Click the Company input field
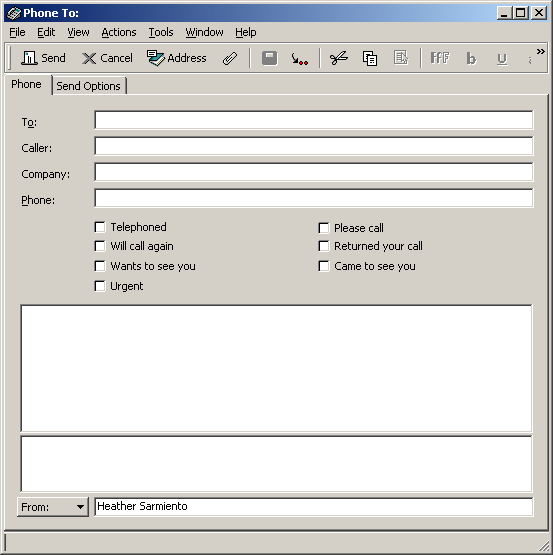553x555 pixels. point(314,172)
